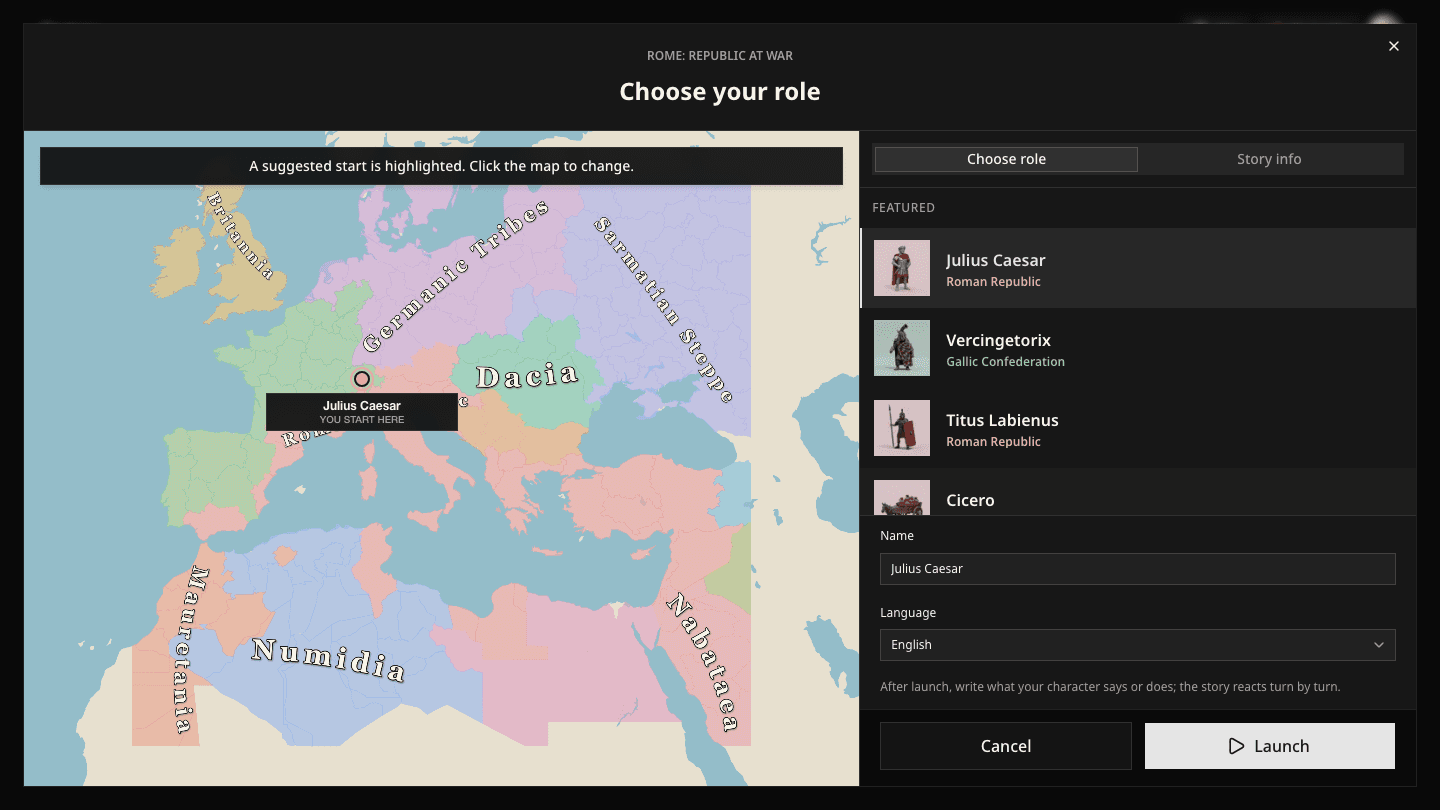Image resolution: width=1440 pixels, height=810 pixels.
Task: Open the Language dropdown
Action: point(1138,645)
